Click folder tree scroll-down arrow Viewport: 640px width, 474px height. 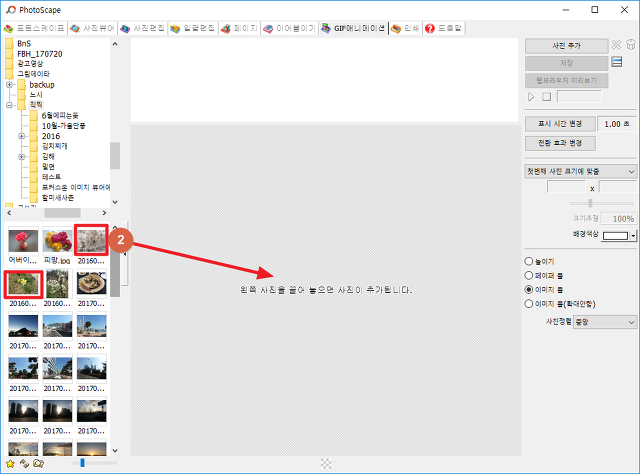point(115,202)
